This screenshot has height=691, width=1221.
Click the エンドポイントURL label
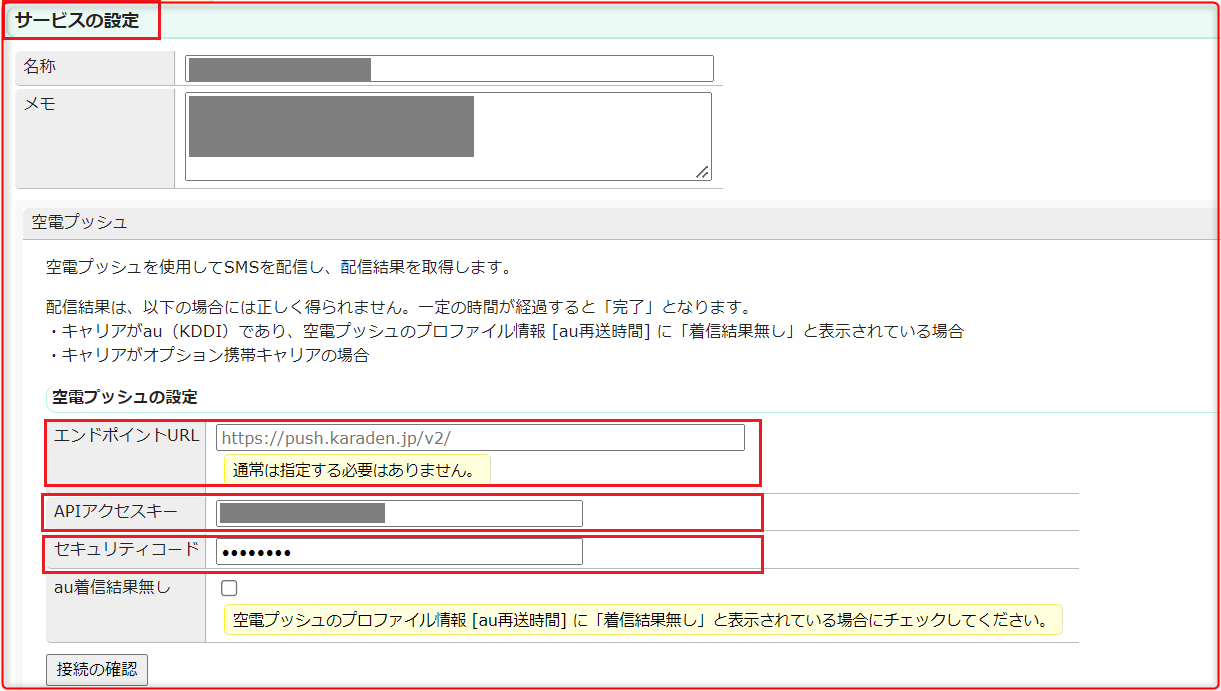127,436
